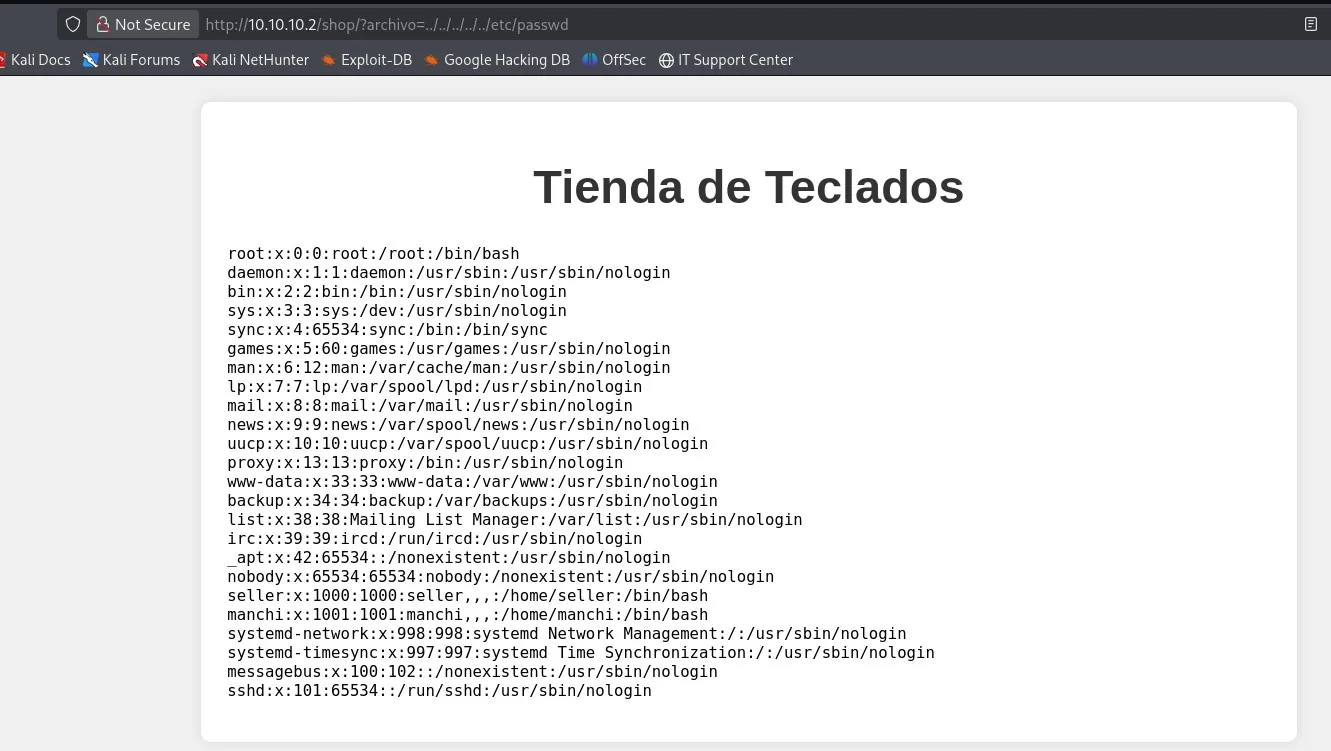Click the systemd Time Synchronization line
This screenshot has width=1331, height=751.
pos(581,653)
